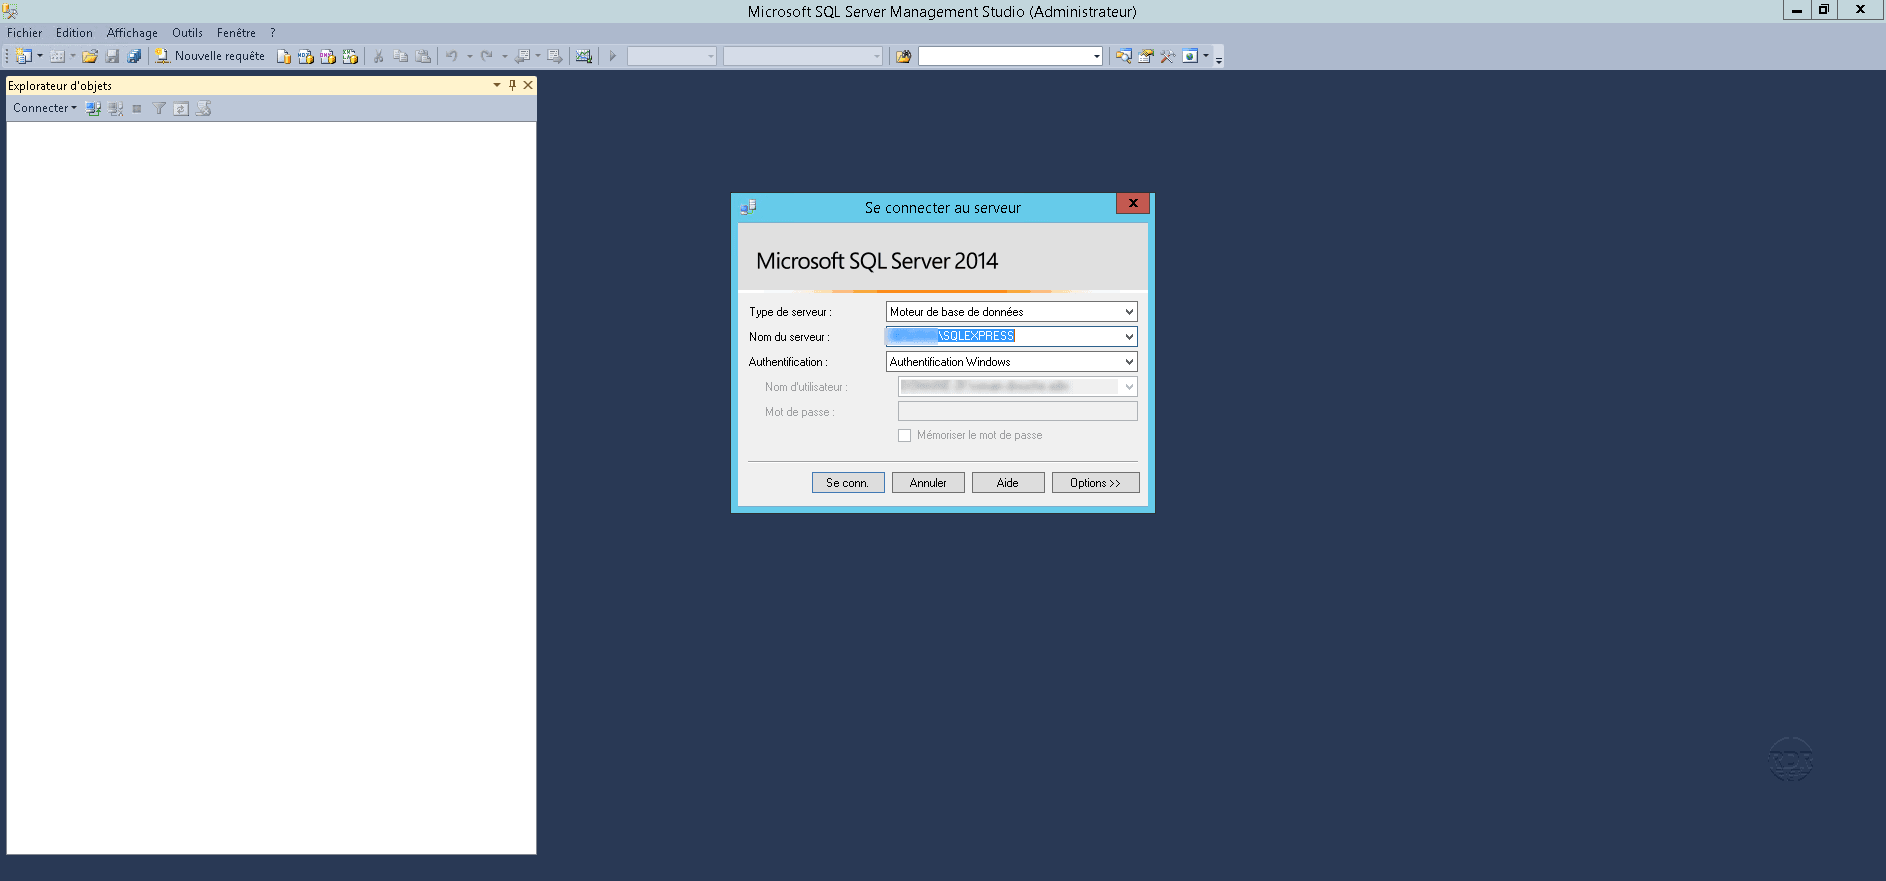The image size is (1886, 881).
Task: Click the DMX query icon
Action: (x=328, y=56)
